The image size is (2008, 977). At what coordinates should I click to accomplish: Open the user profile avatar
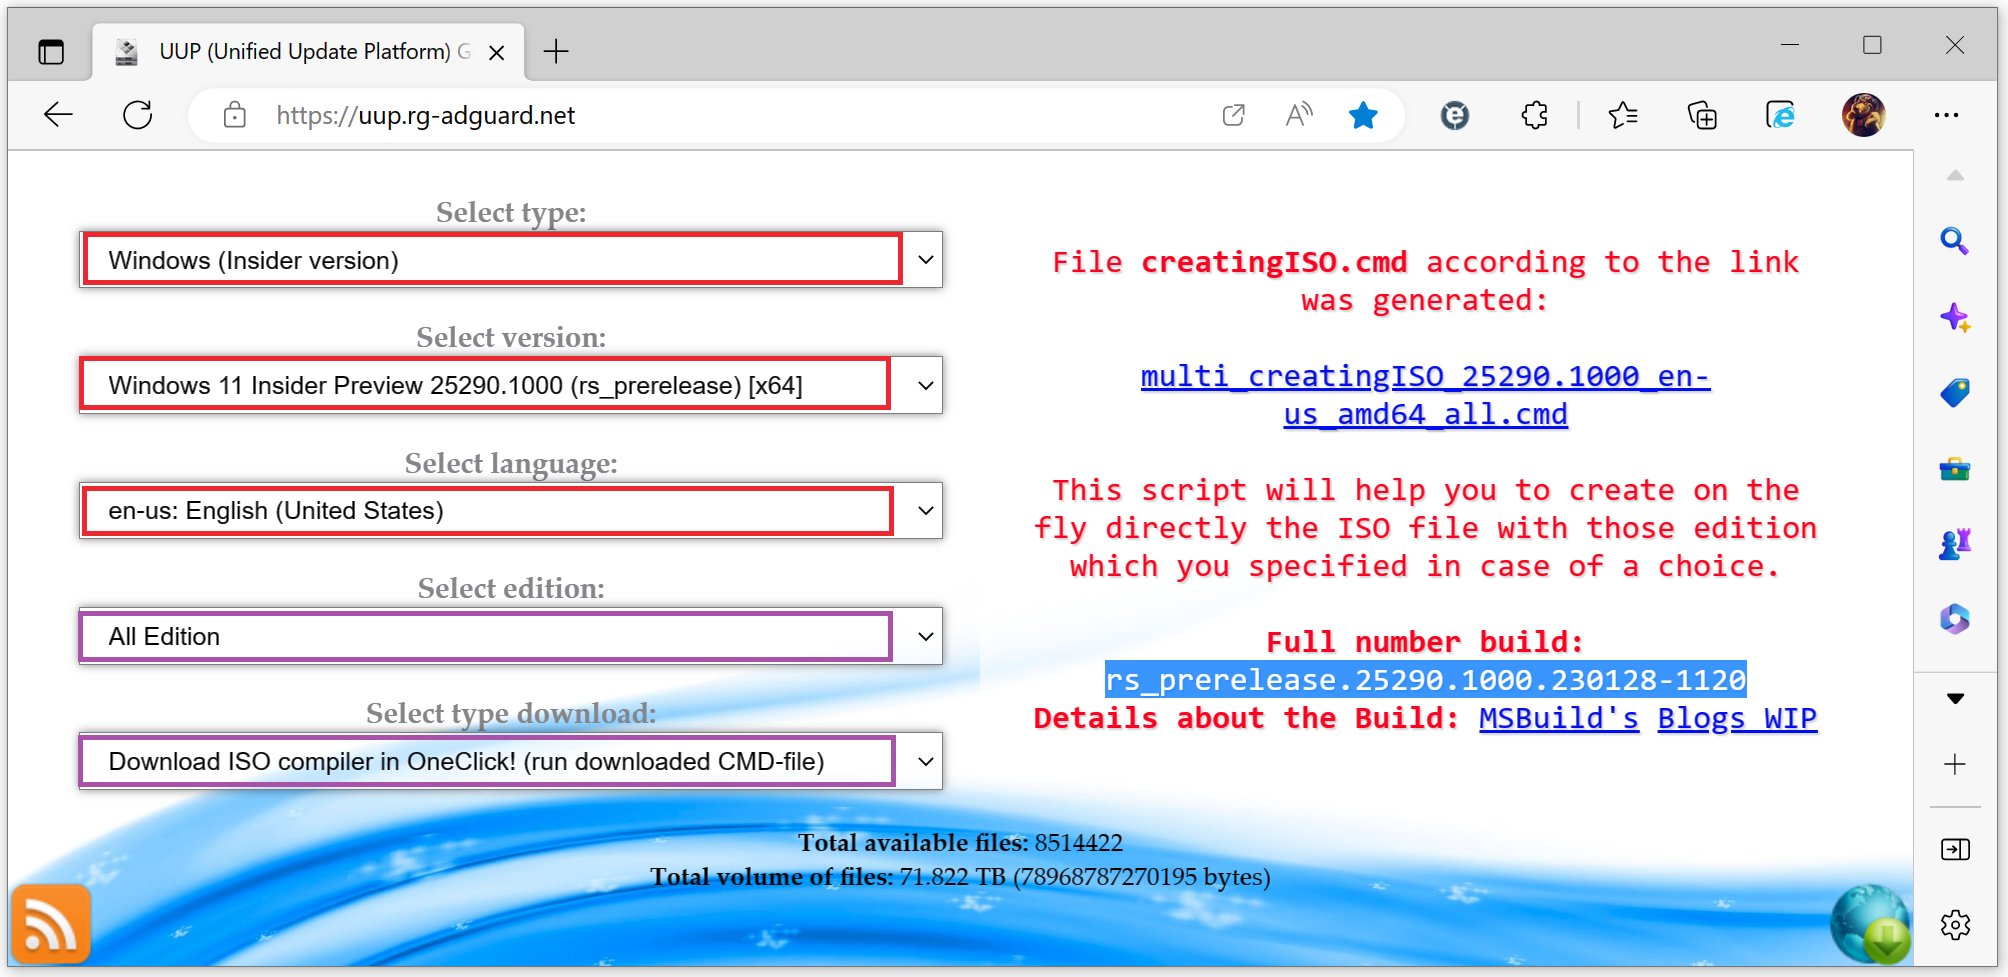1864,115
